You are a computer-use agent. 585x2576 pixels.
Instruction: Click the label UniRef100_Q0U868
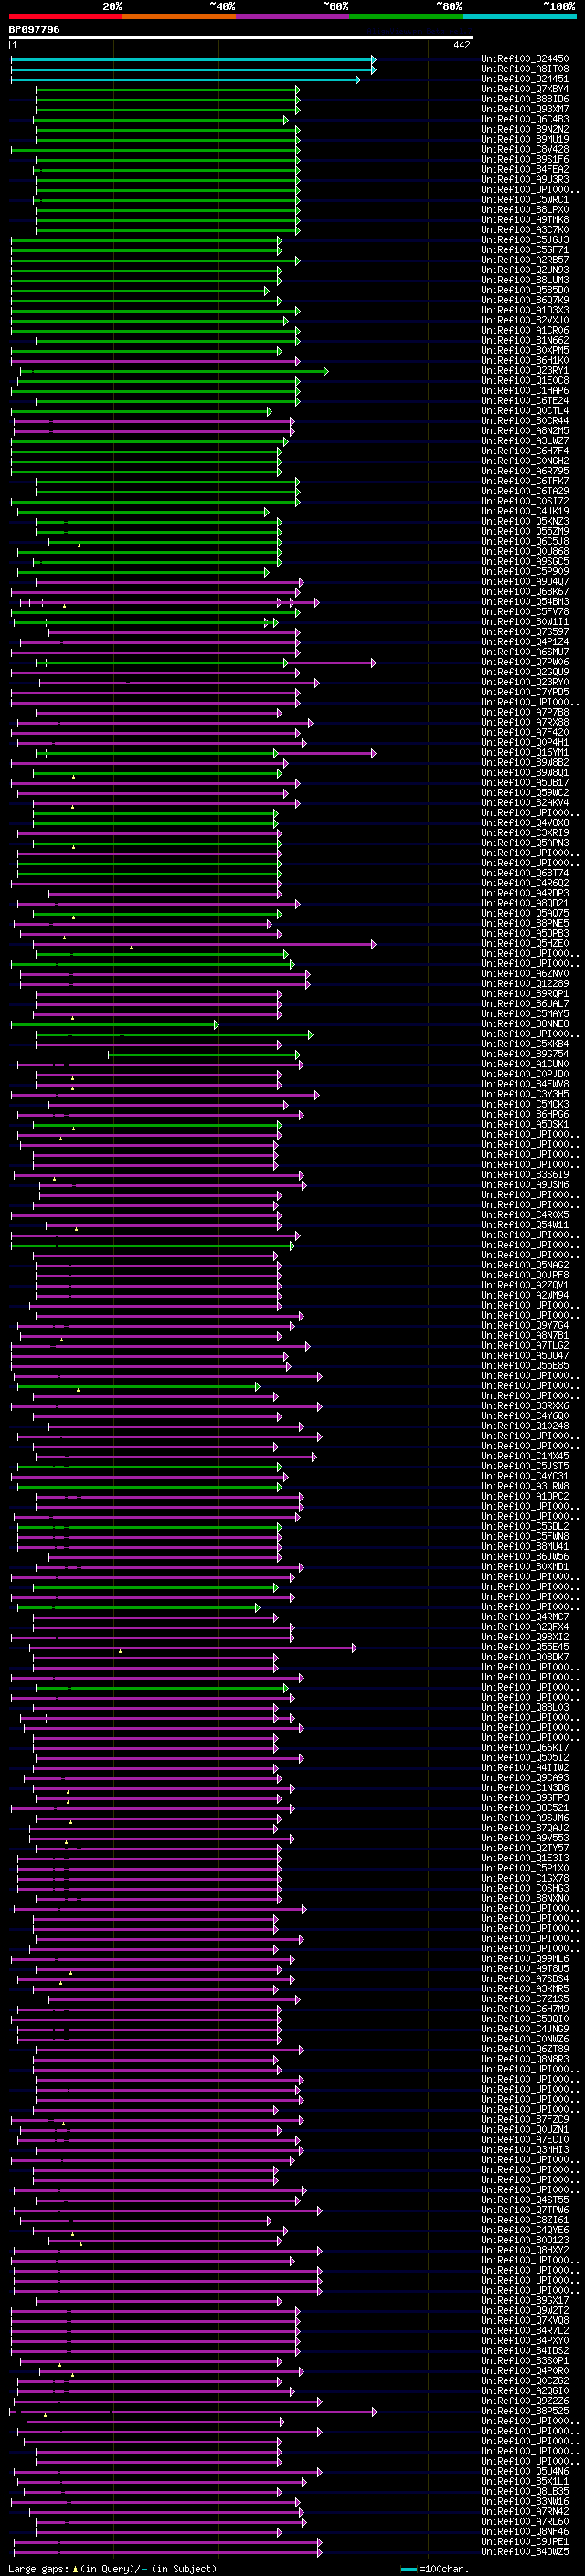[x=525, y=551]
